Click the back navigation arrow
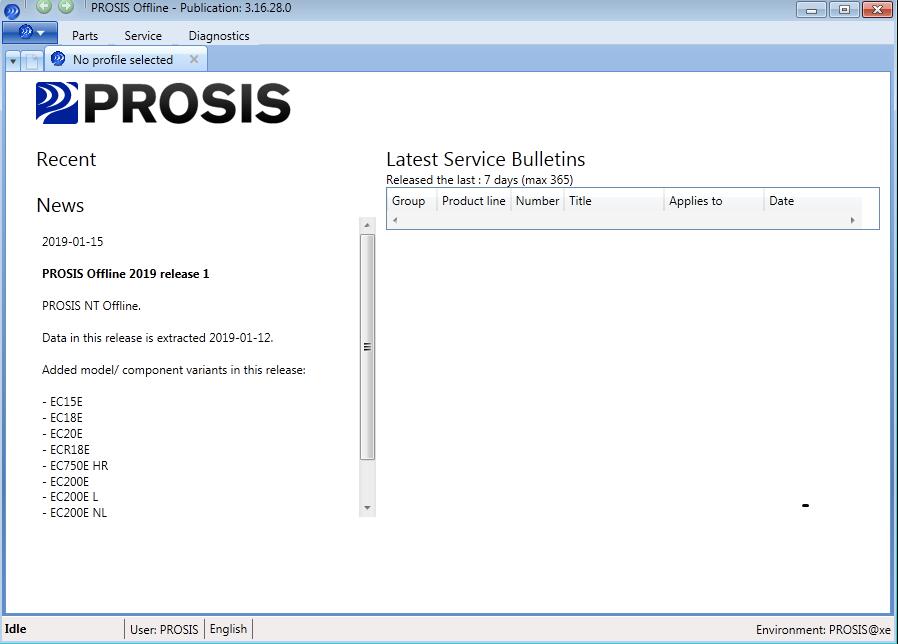This screenshot has width=898, height=644. [44, 6]
